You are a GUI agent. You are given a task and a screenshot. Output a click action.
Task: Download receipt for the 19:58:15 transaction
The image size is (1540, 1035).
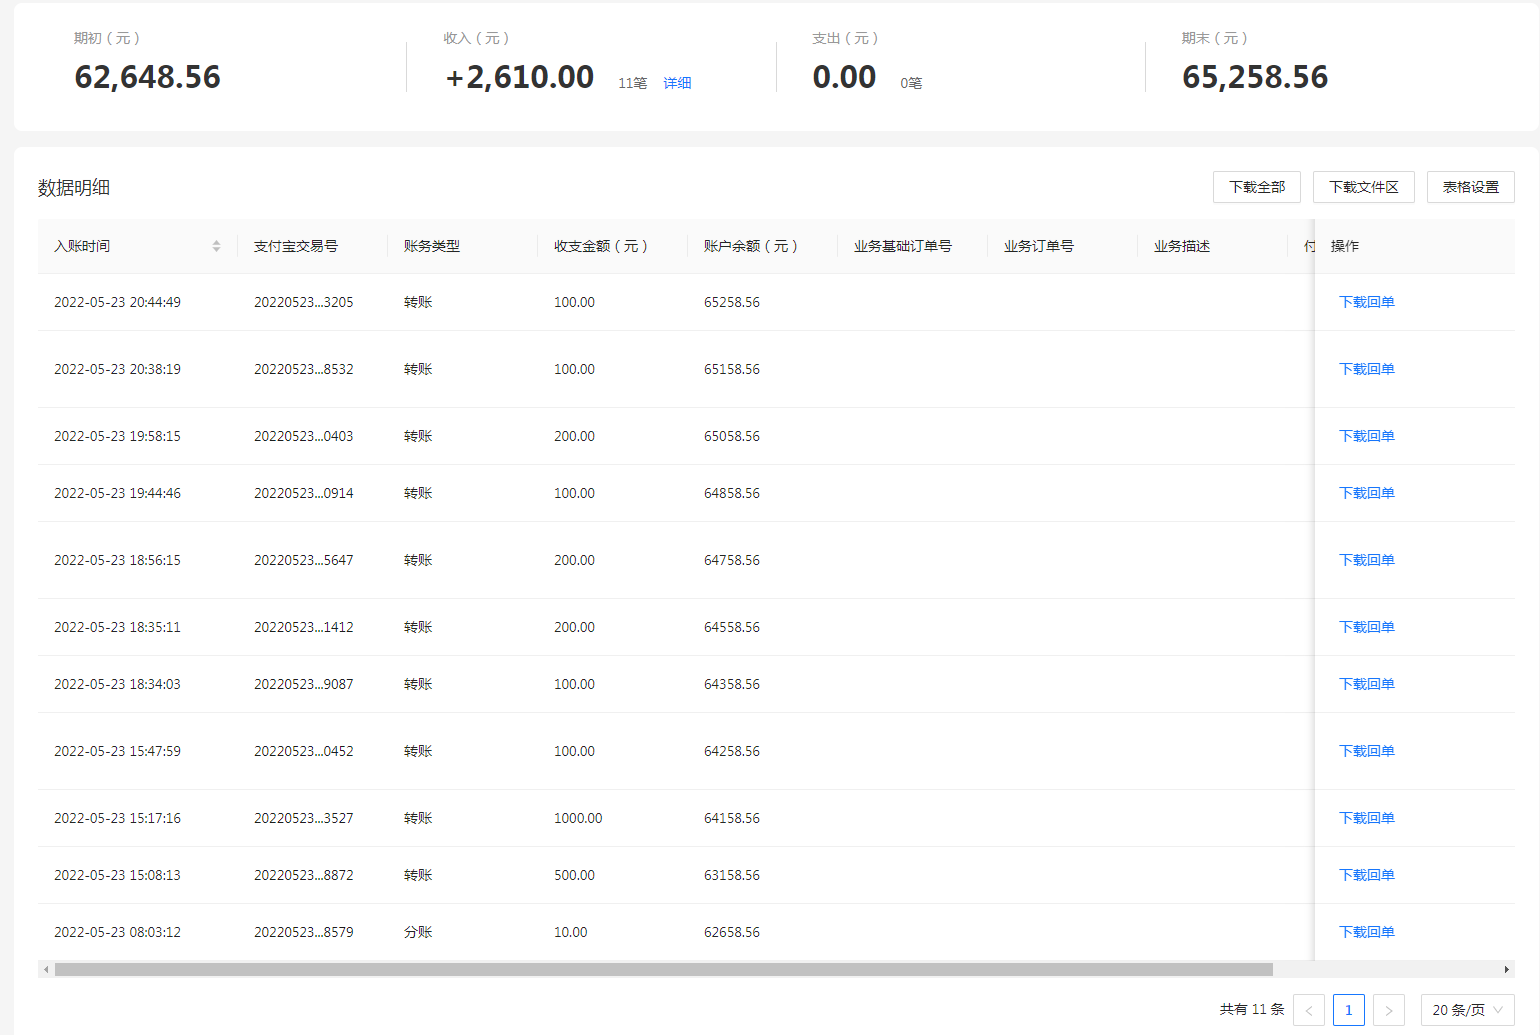(1367, 436)
